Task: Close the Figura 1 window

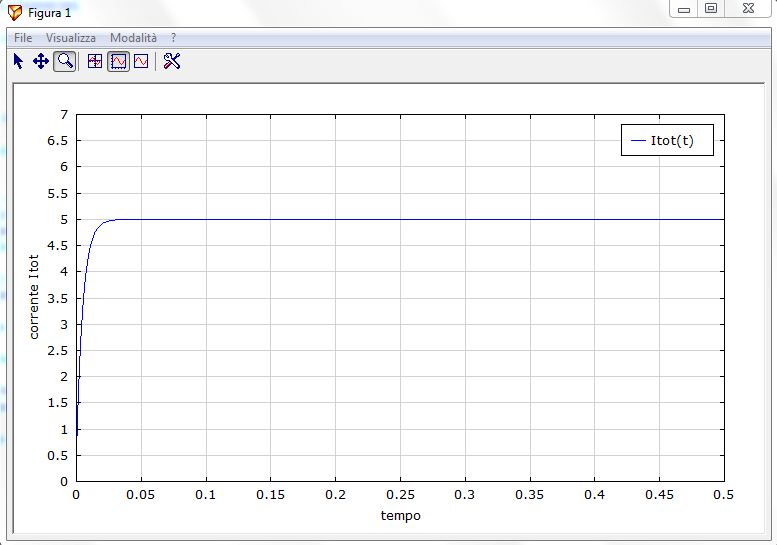Action: [749, 8]
